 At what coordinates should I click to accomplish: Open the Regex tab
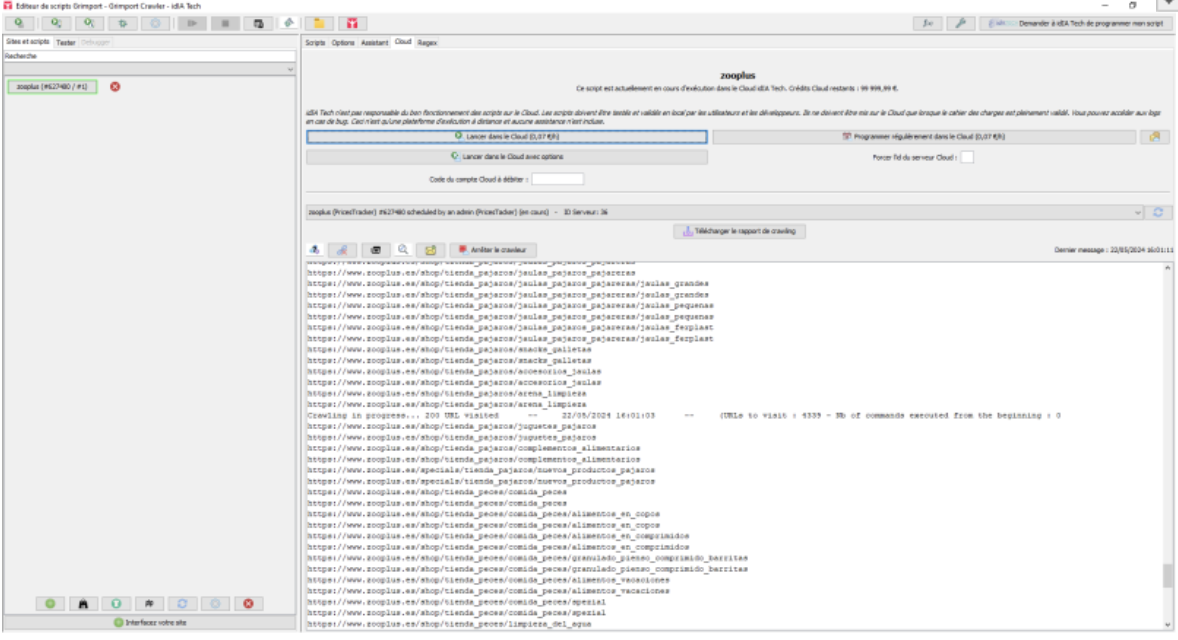[427, 43]
